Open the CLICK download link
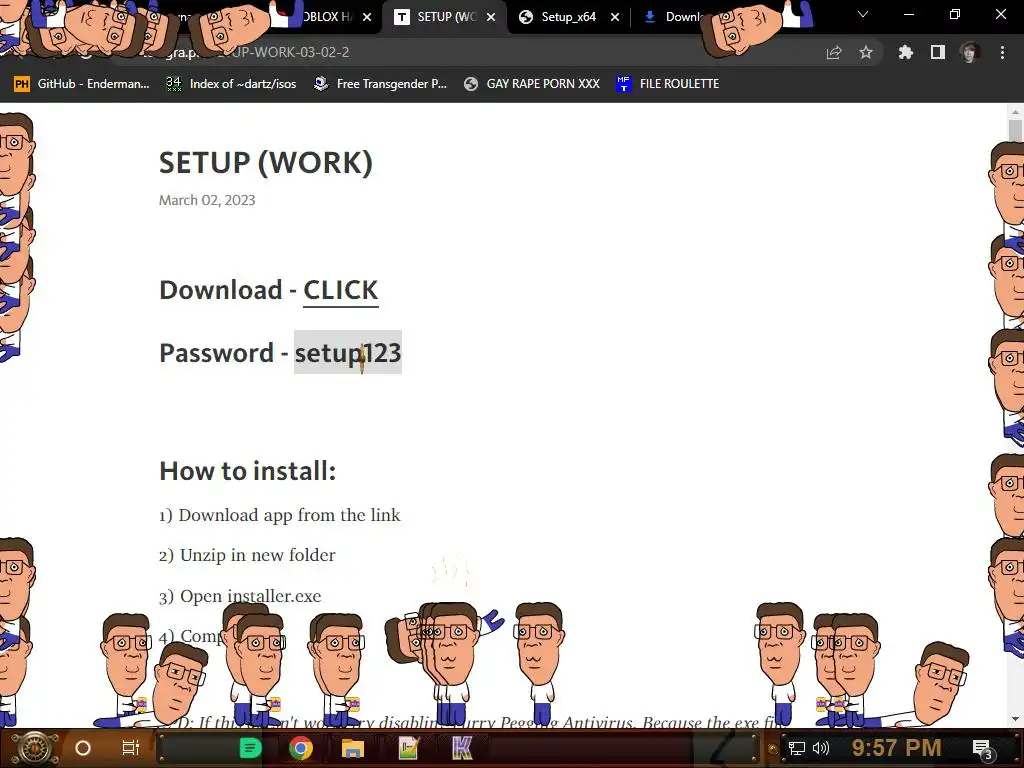The height and width of the screenshot is (768, 1024). (x=340, y=290)
